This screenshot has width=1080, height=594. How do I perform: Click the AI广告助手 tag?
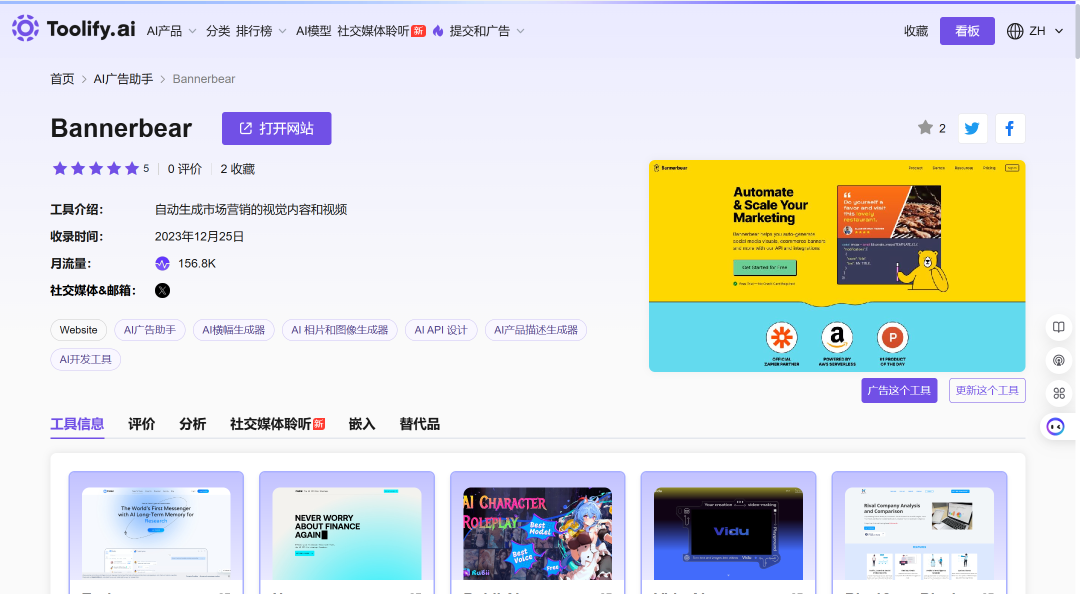[149, 330]
